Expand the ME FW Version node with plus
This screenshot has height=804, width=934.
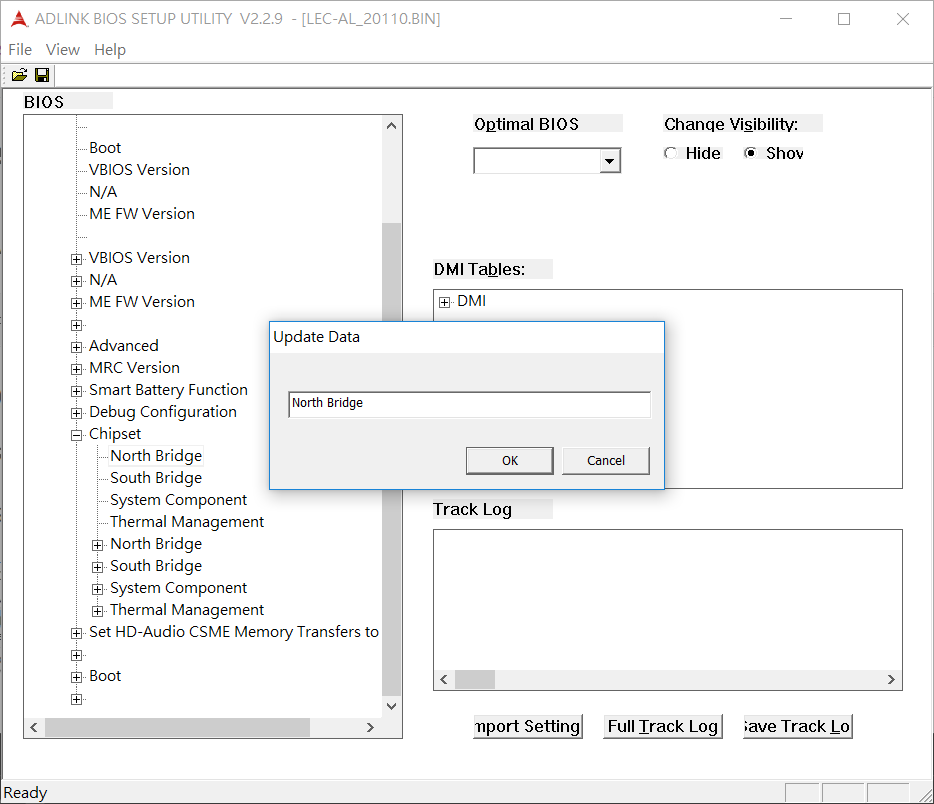click(x=76, y=303)
